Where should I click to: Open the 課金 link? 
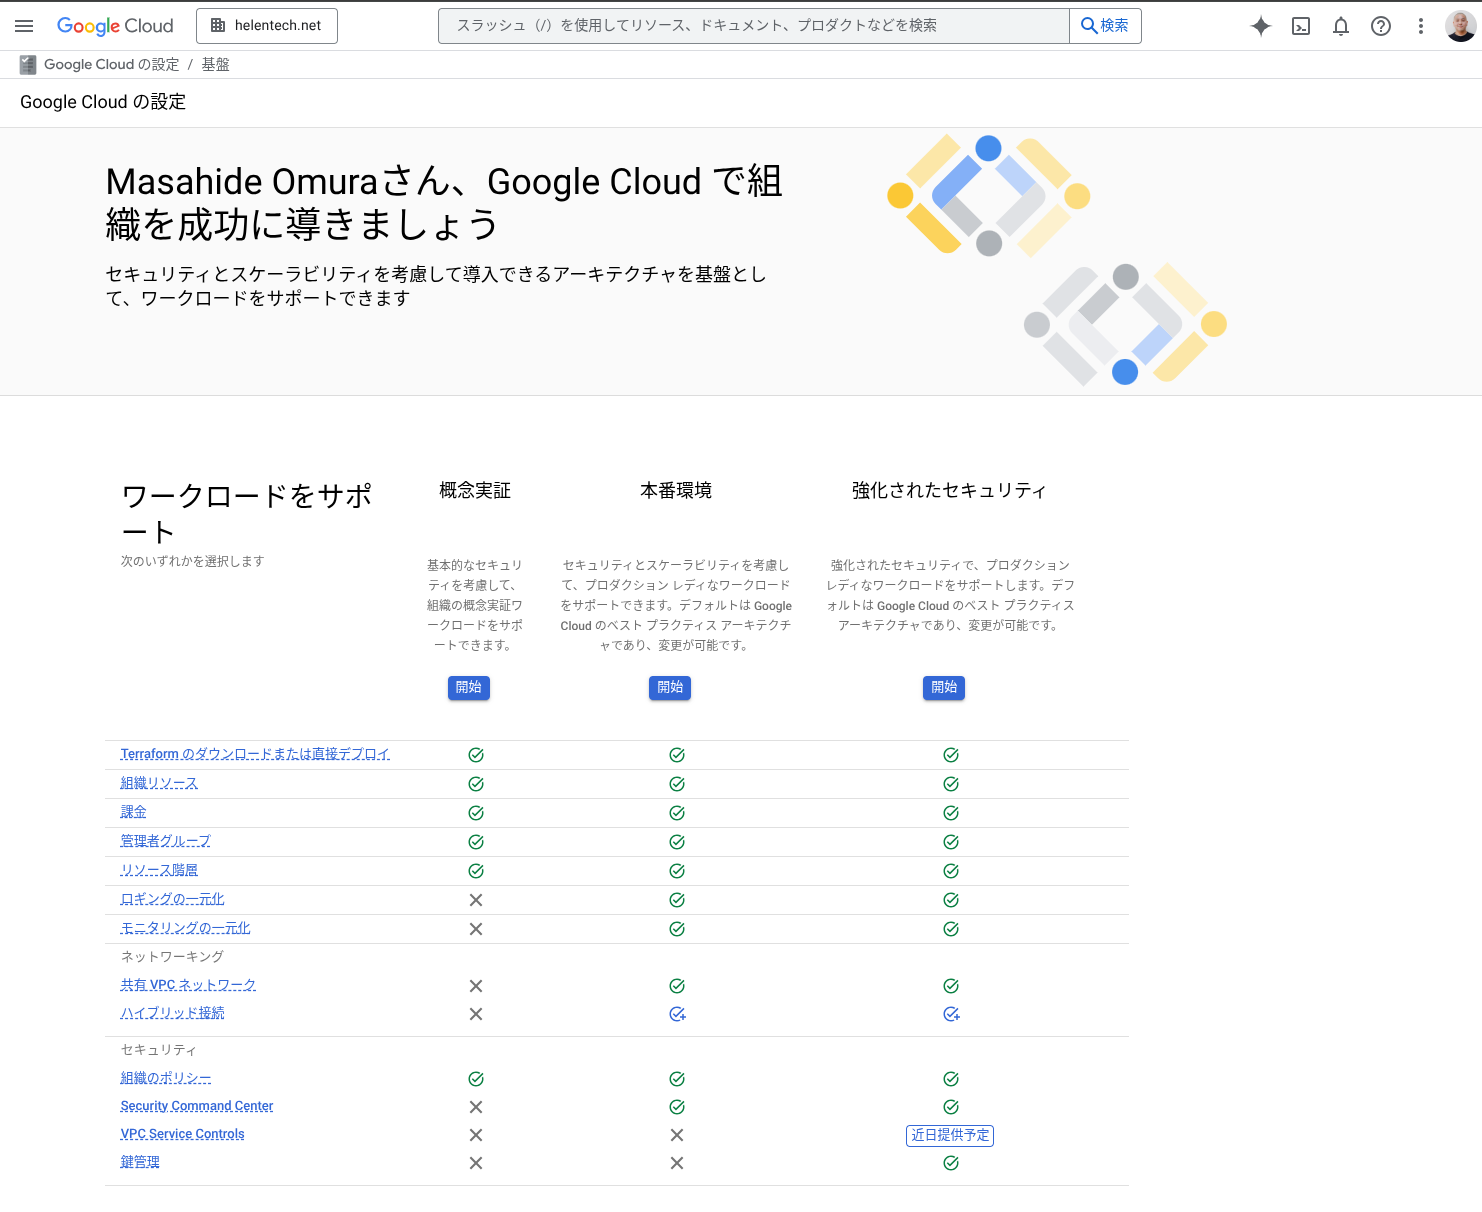point(133,812)
